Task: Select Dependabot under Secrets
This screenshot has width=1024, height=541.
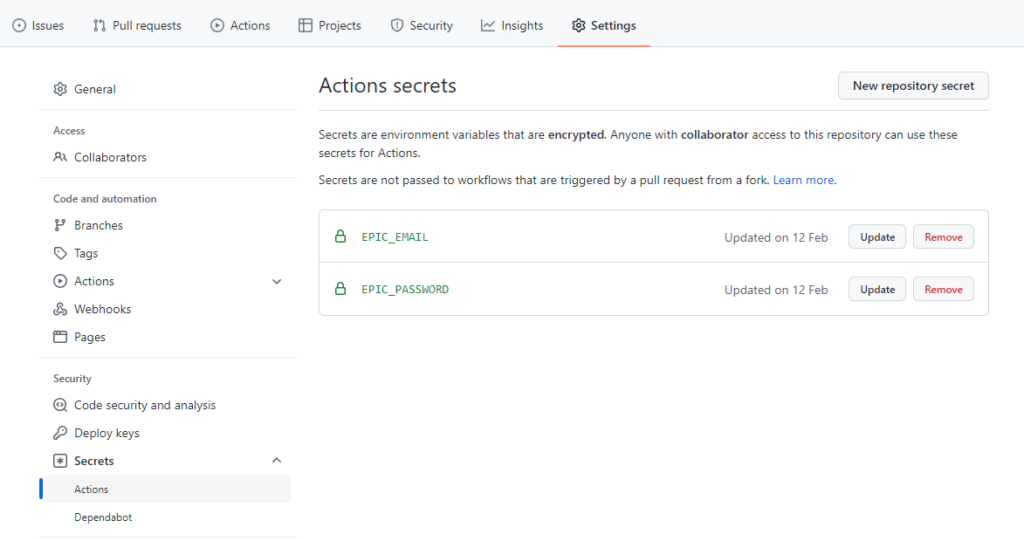Action: click(103, 517)
